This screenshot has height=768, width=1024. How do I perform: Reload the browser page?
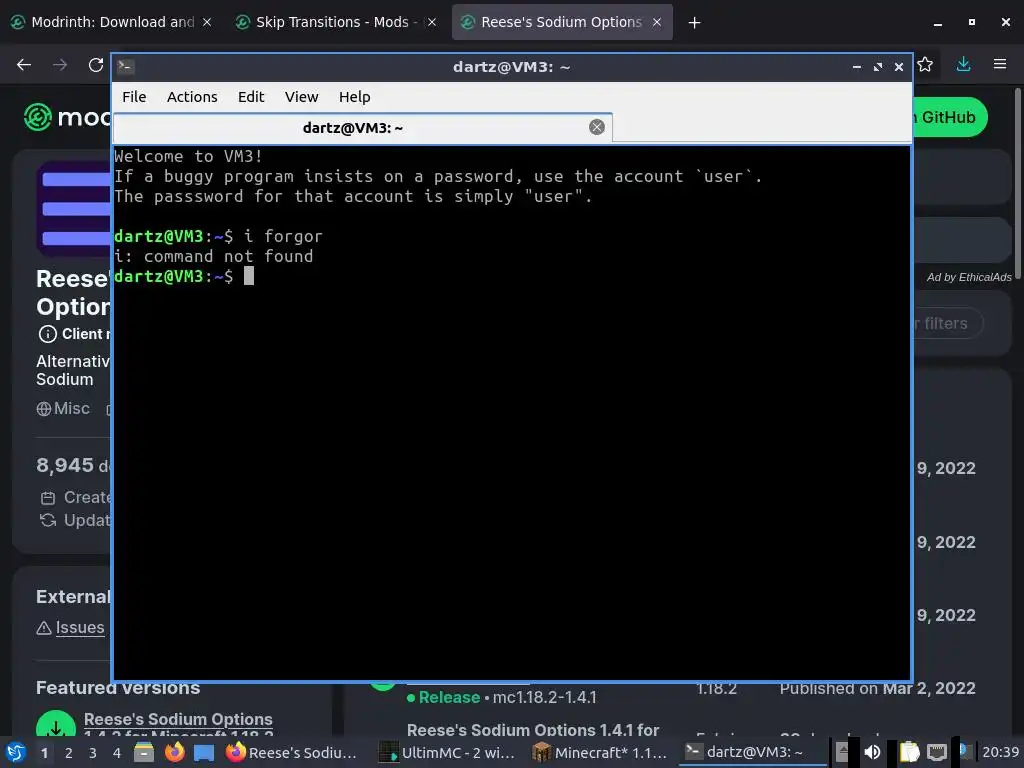pos(96,65)
